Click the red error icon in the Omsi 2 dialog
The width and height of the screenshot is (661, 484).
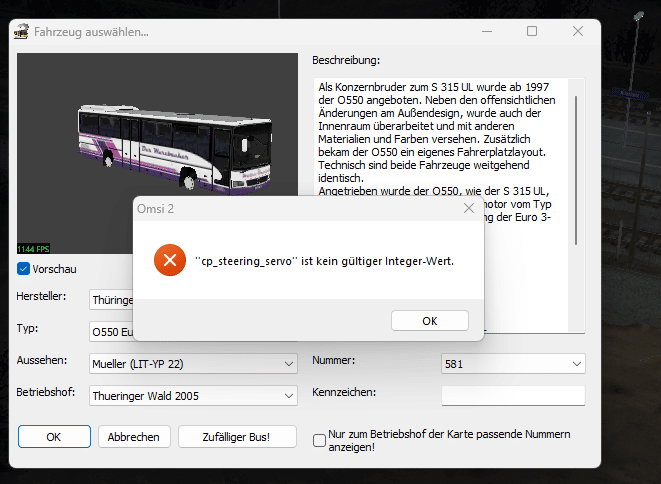(x=170, y=262)
